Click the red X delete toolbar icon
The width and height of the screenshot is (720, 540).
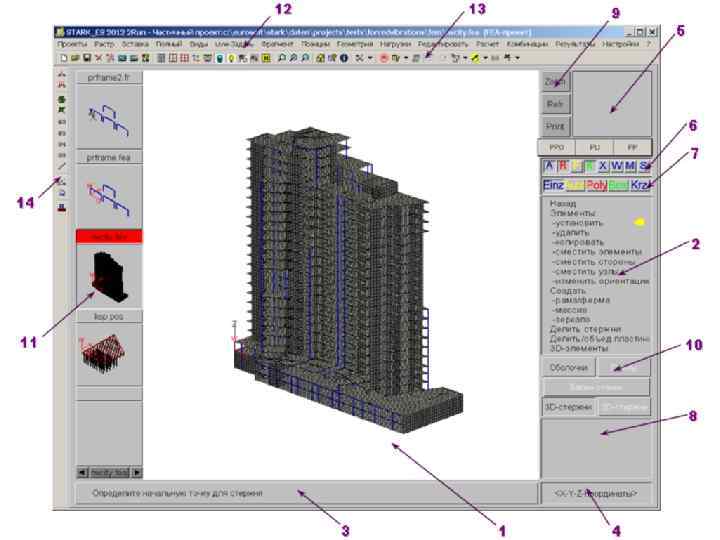click(98, 58)
